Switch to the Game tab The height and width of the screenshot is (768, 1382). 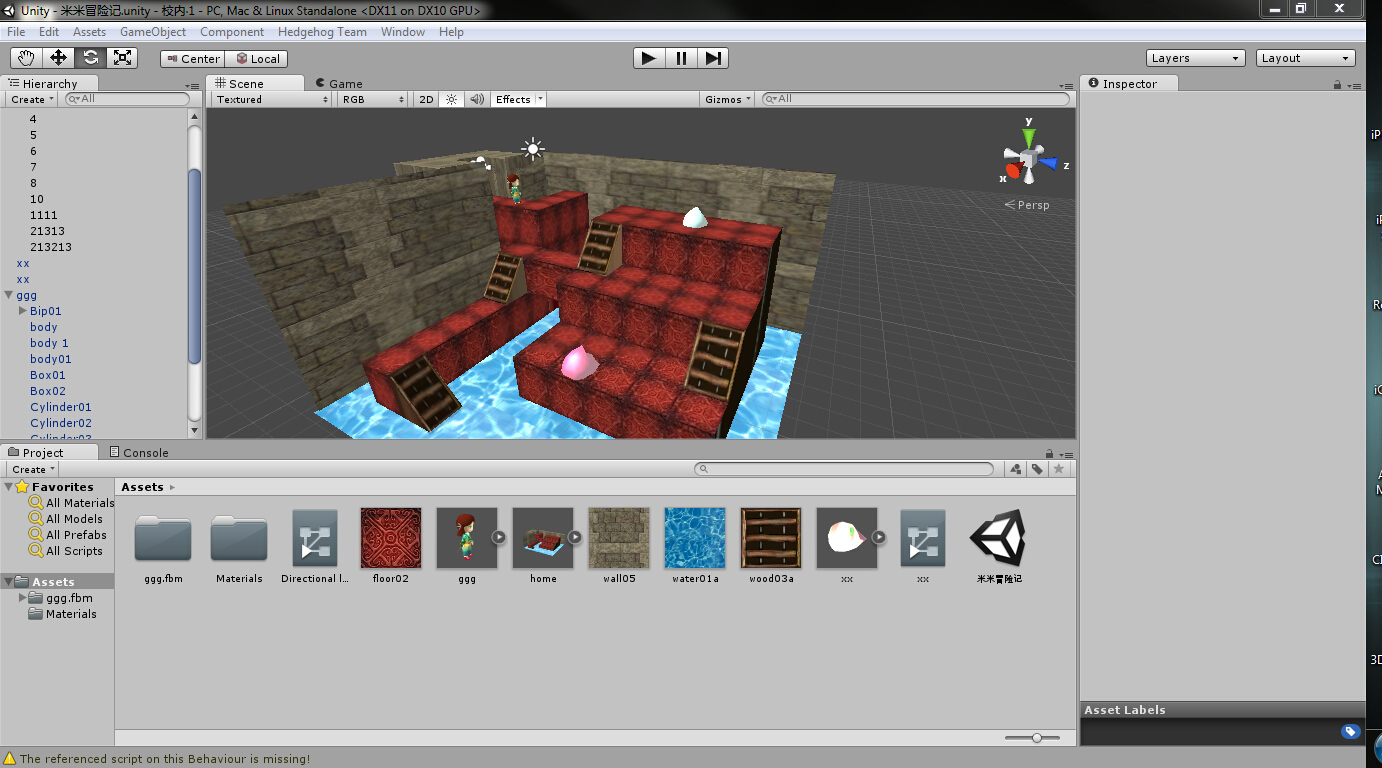click(339, 83)
